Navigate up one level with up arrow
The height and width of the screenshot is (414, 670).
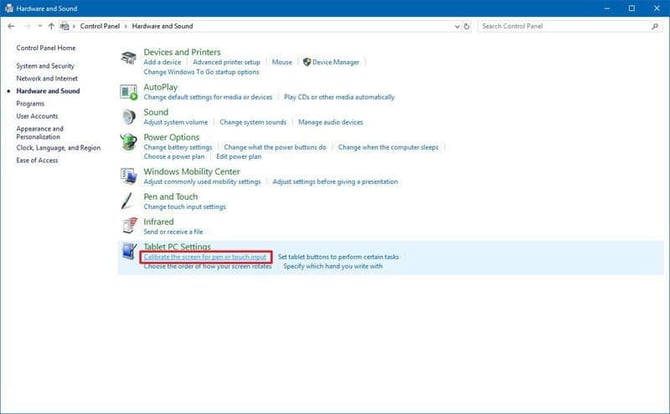[x=51, y=26]
